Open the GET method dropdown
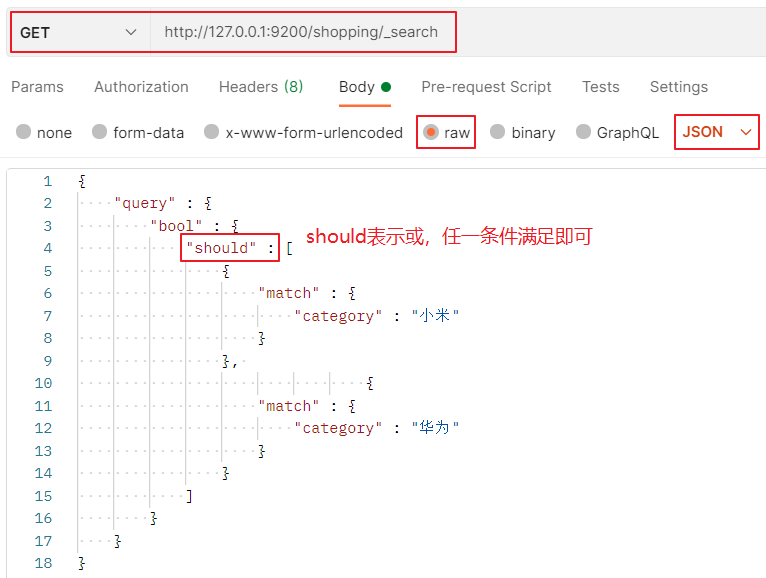 click(80, 33)
